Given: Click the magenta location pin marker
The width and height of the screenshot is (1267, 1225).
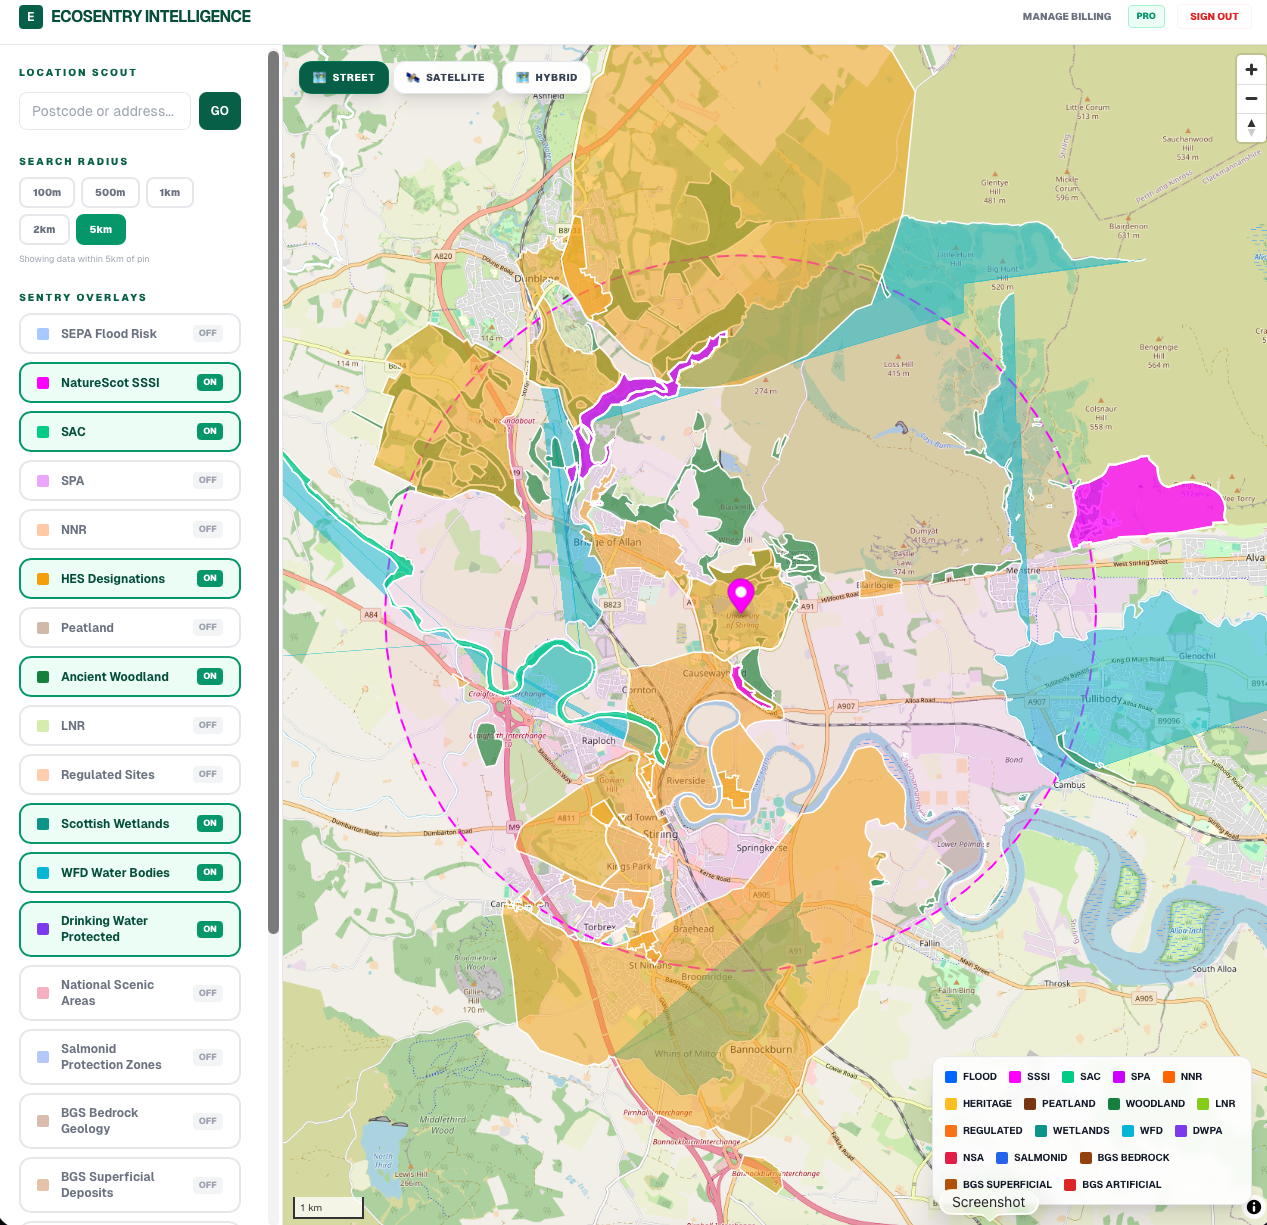Looking at the screenshot, I should click(740, 594).
